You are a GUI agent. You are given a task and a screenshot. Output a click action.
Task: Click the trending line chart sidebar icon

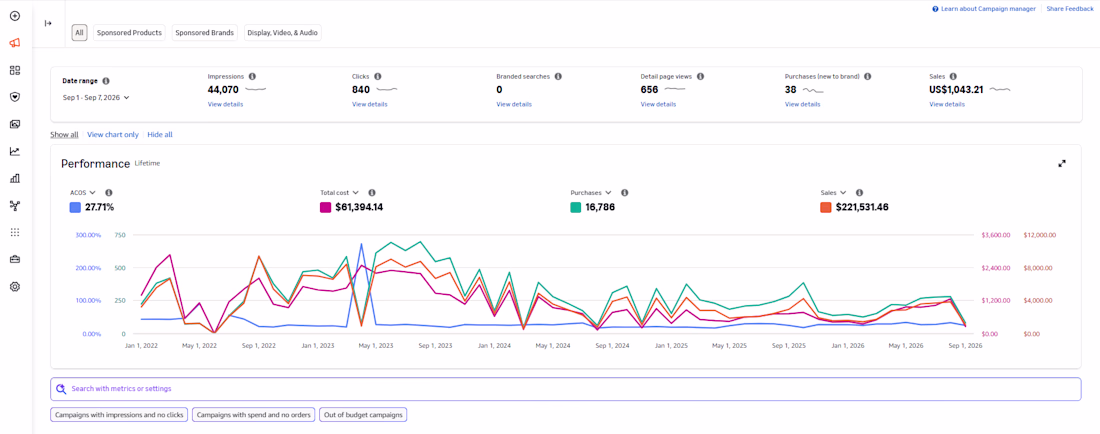pos(15,151)
